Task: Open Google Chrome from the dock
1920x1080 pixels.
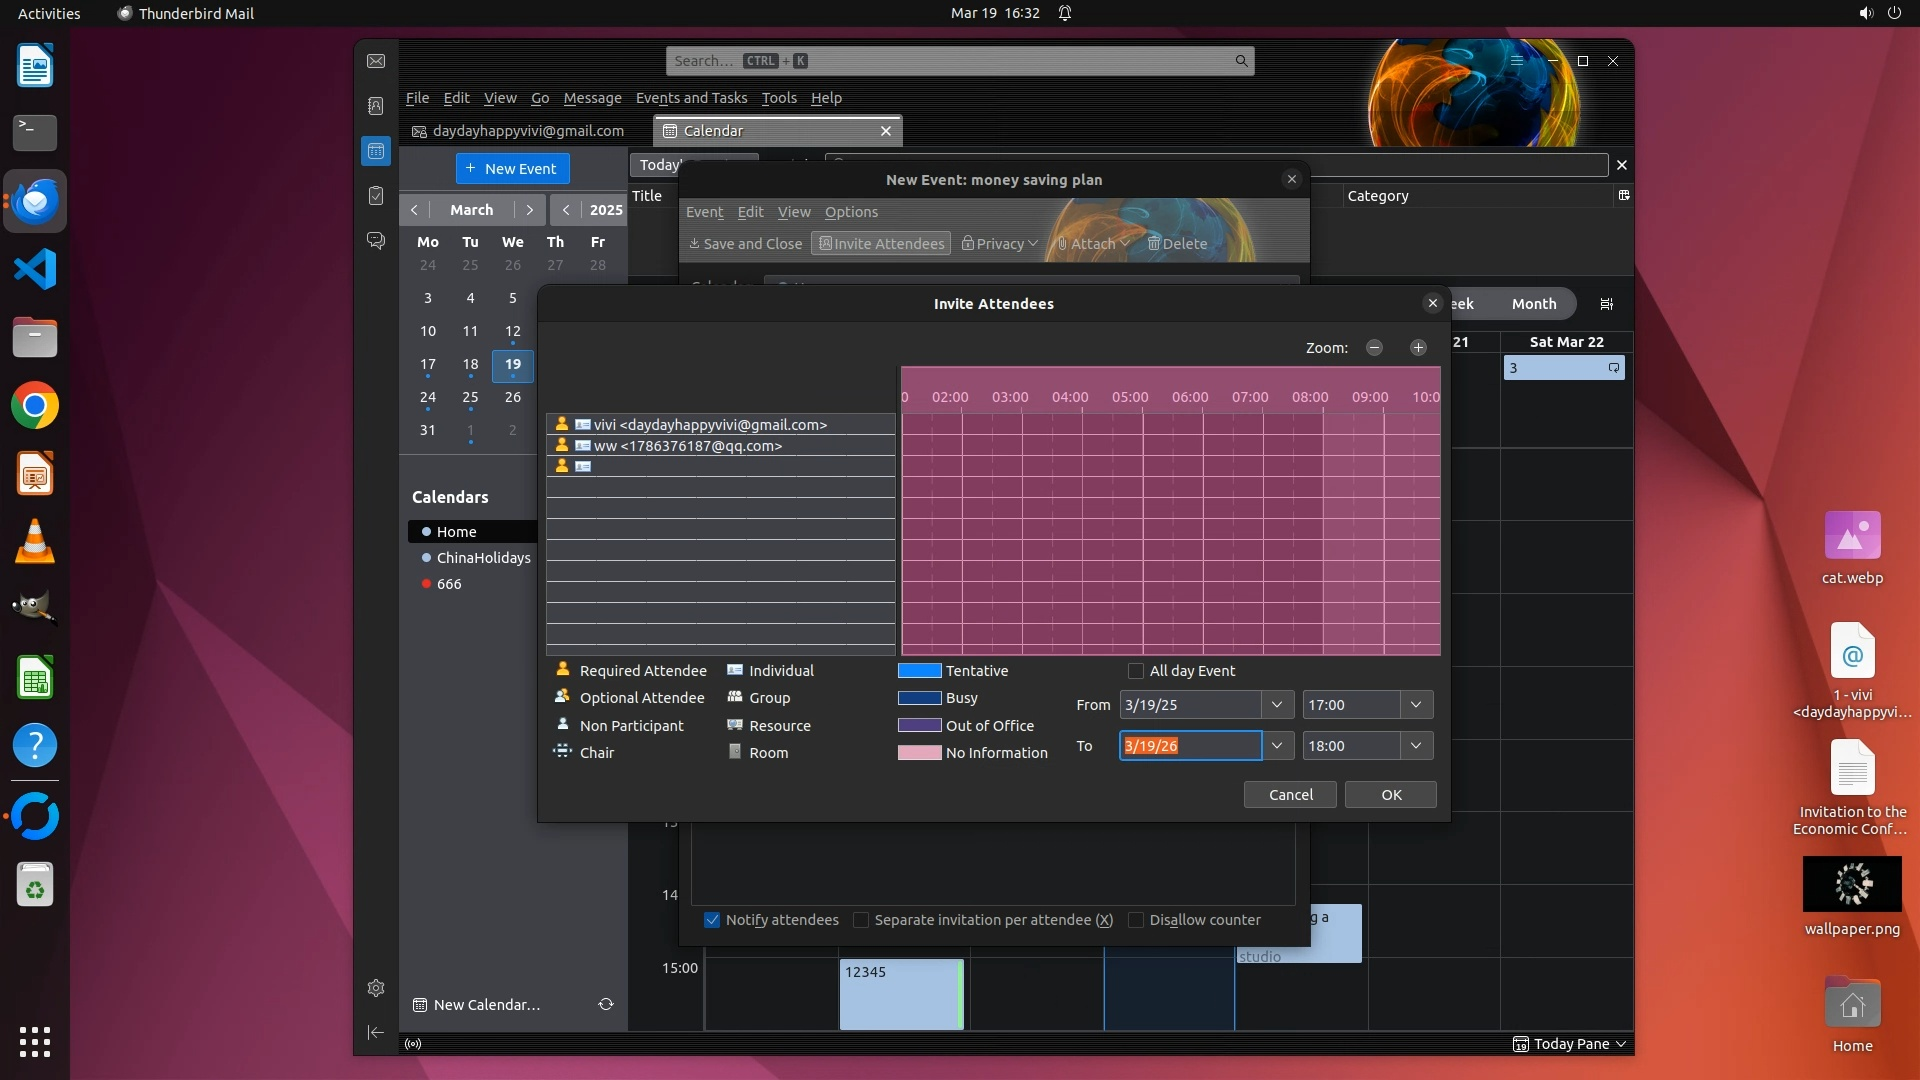Action: (x=35, y=406)
